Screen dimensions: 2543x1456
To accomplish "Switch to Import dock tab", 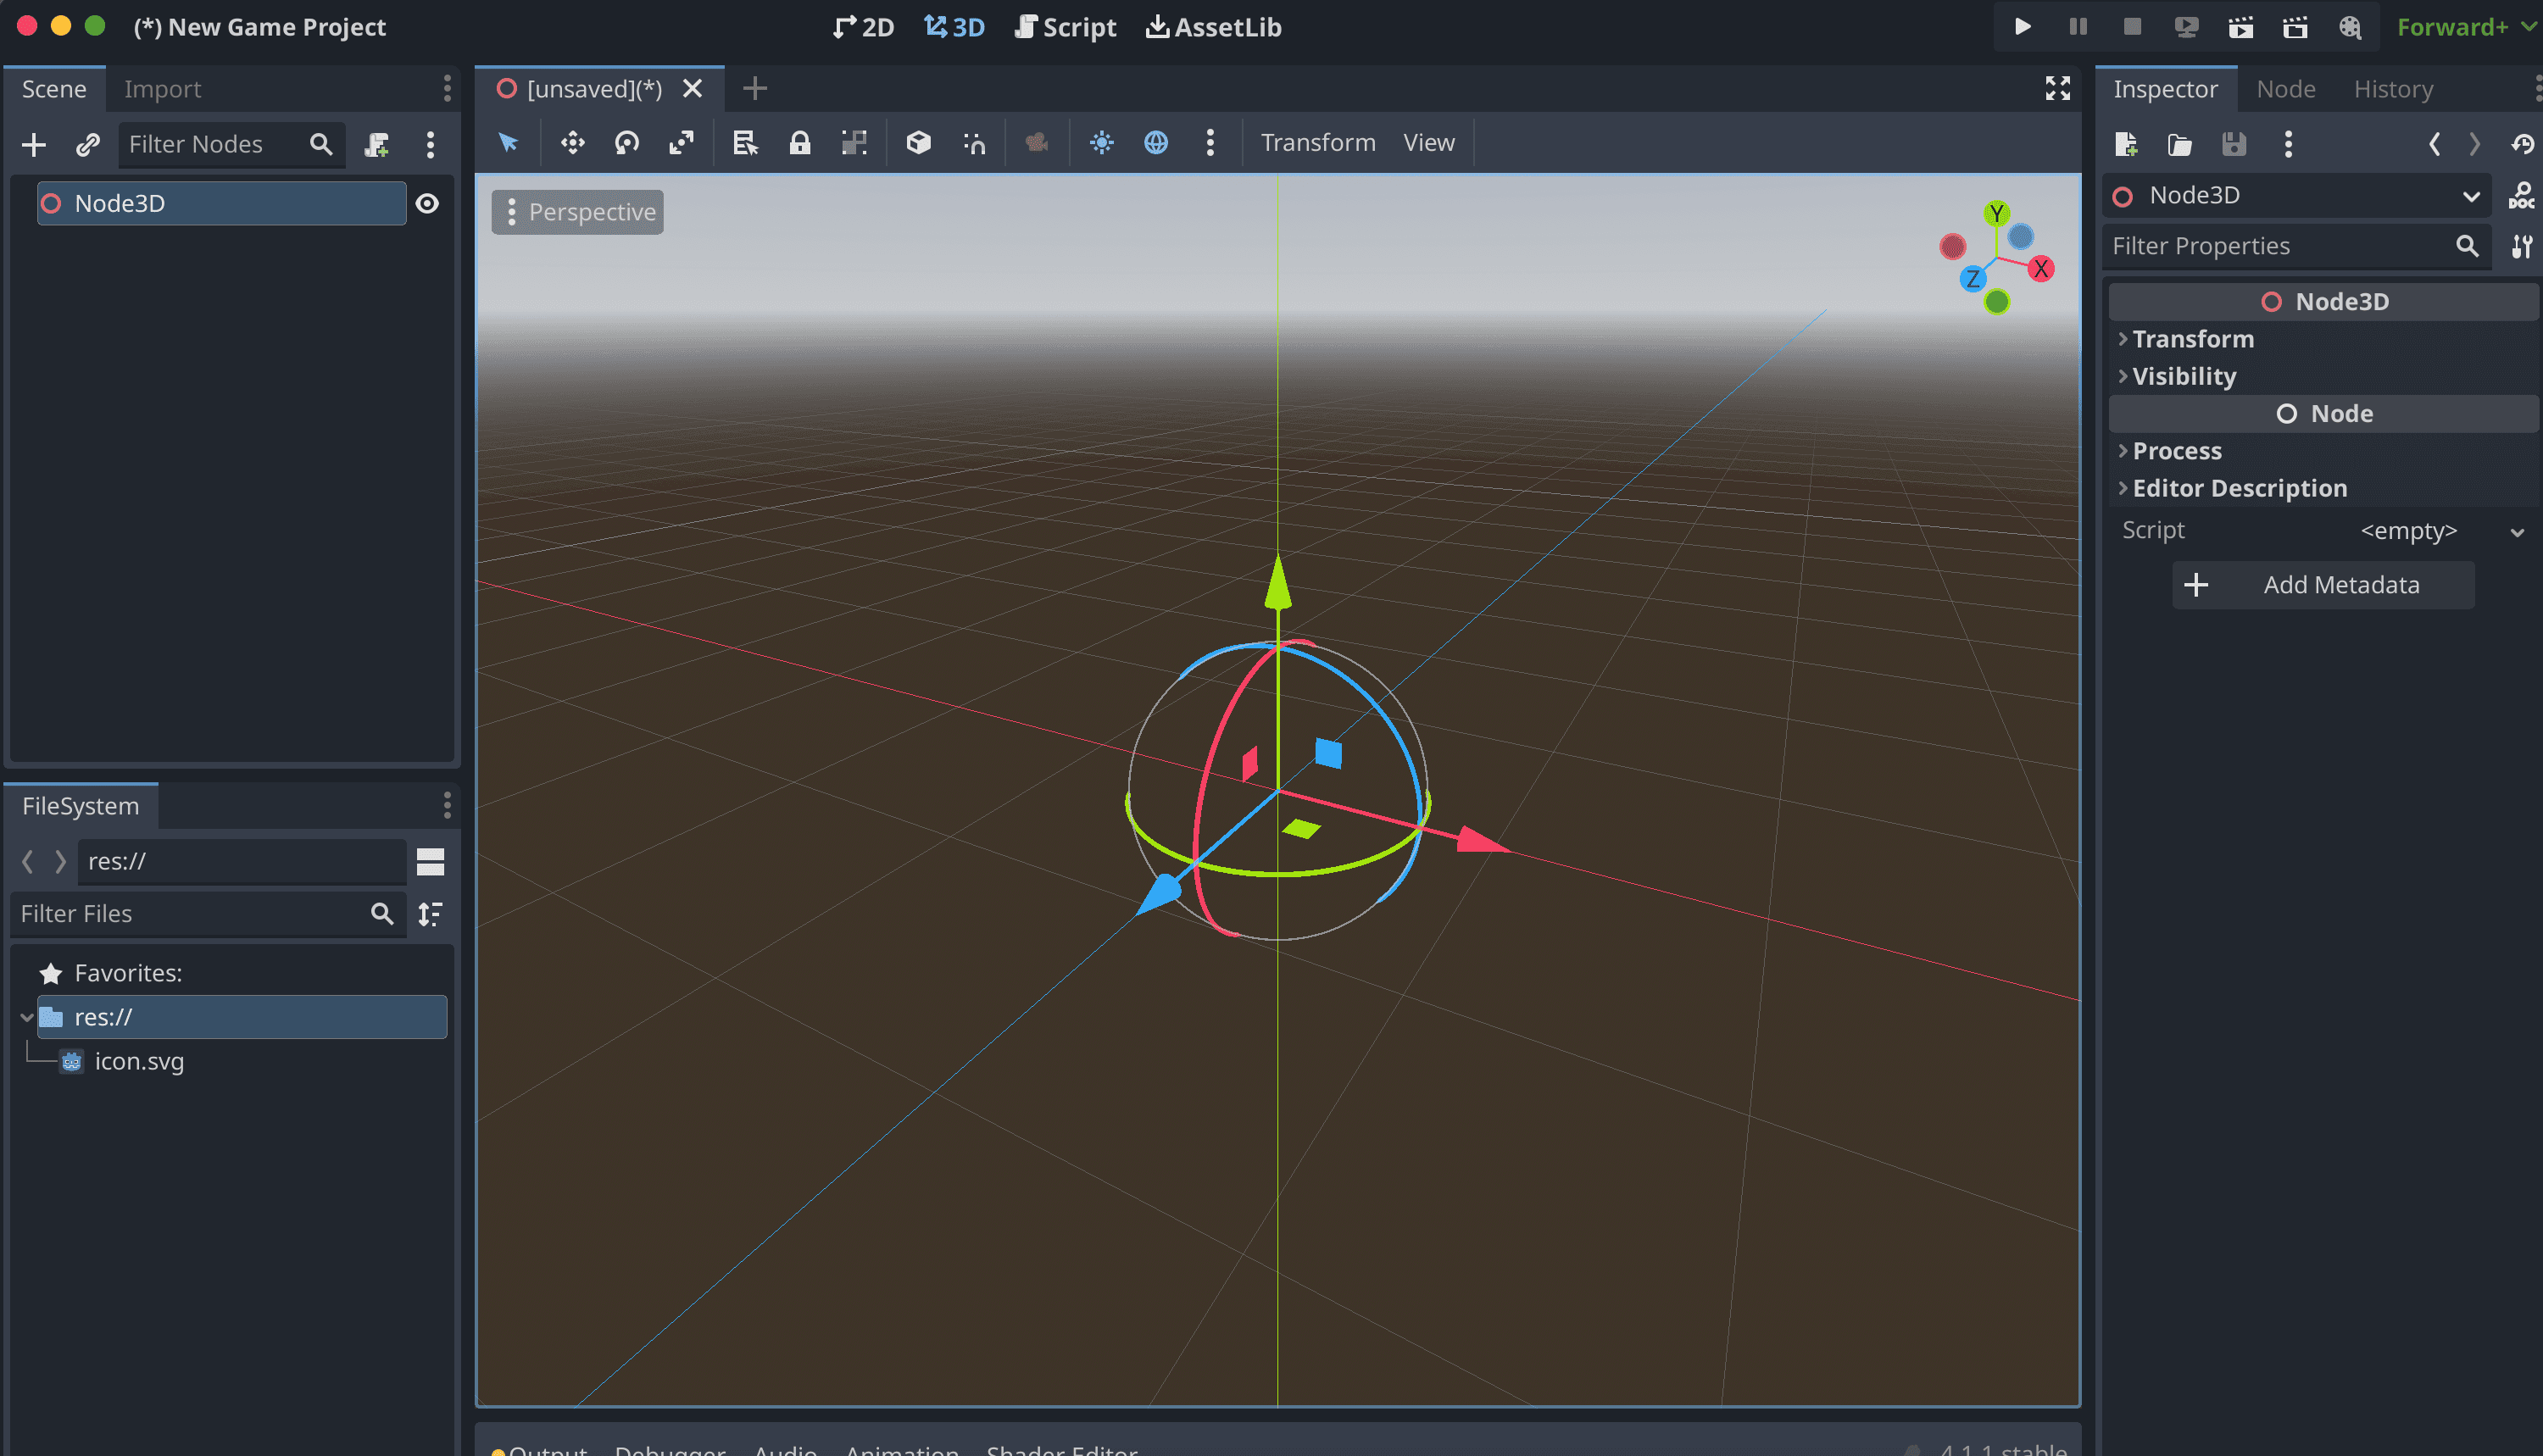I will 162,90.
